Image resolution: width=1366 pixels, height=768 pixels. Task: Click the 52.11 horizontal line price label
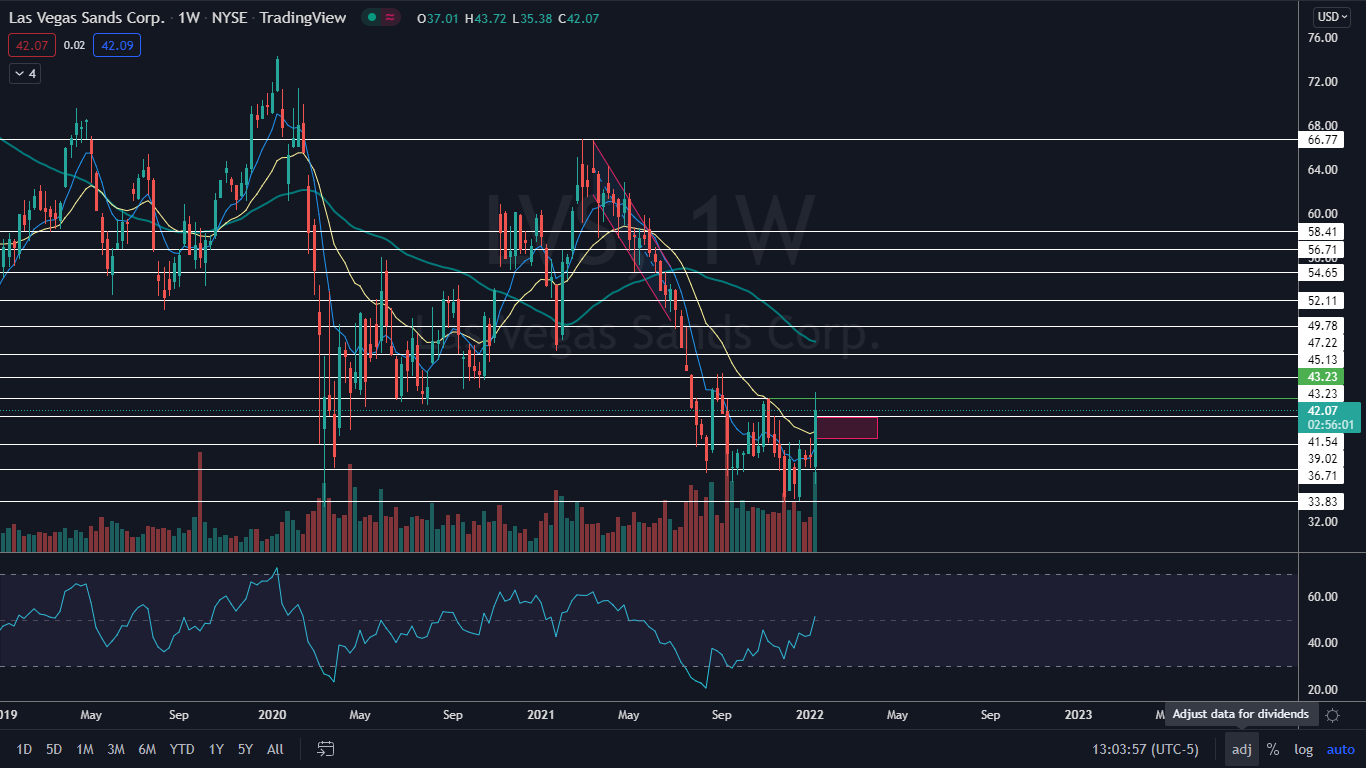pos(1322,301)
